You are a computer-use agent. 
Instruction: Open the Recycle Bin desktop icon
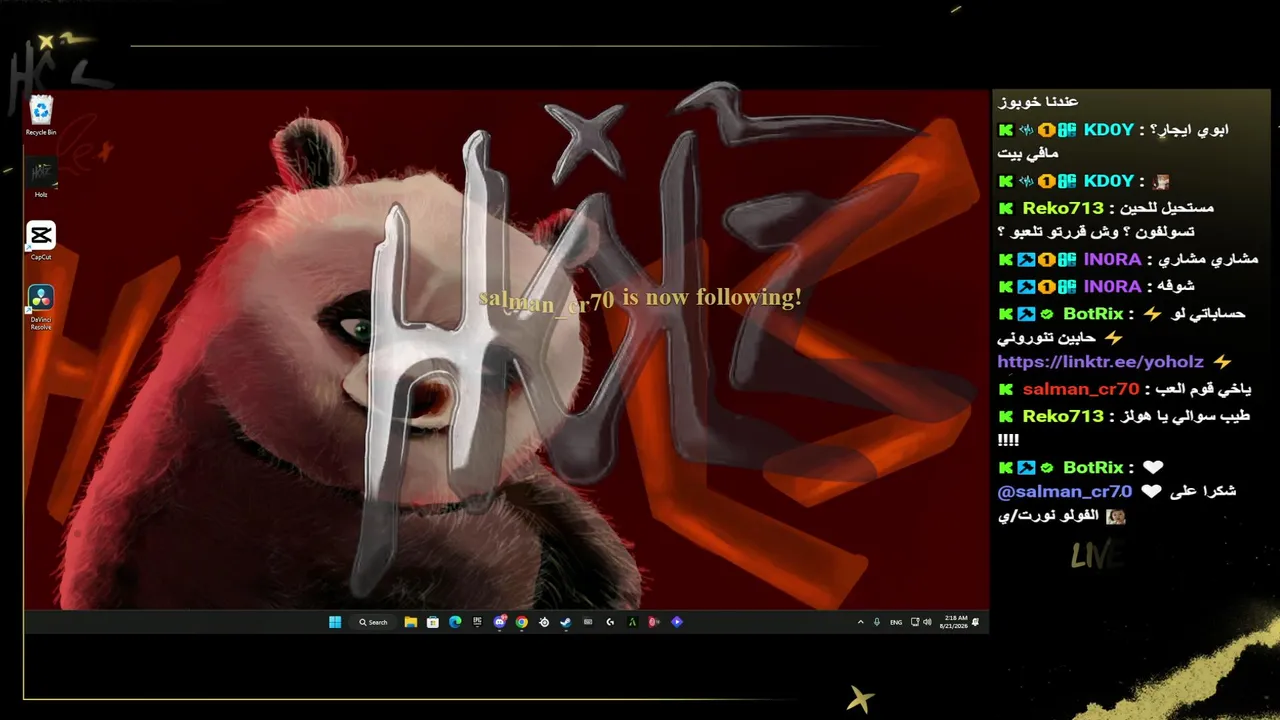[41, 115]
